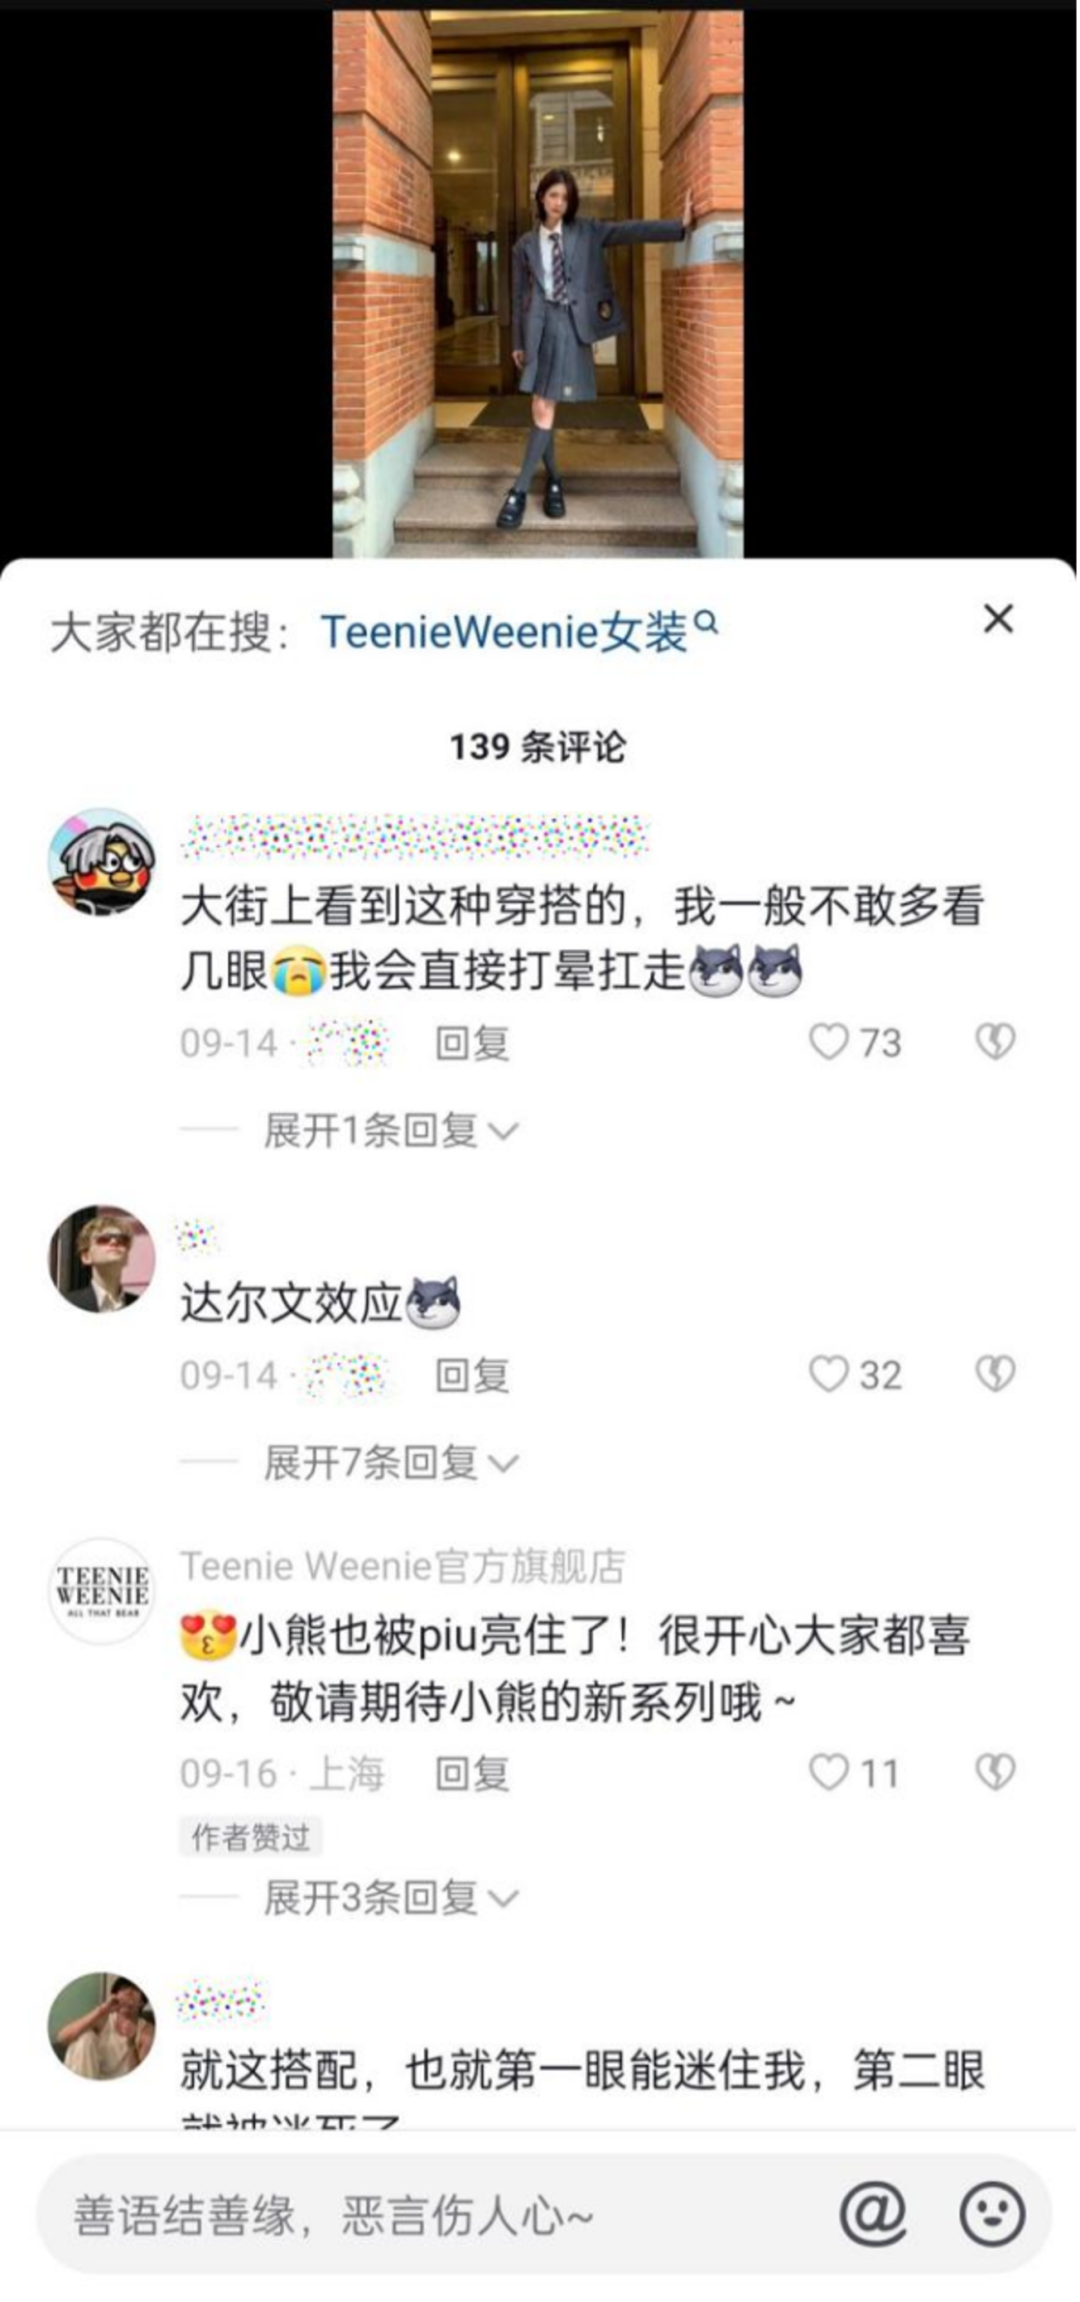This screenshot has height=2302, width=1080.
Task: Dislike the first comment with broken heart
Action: 995,1041
